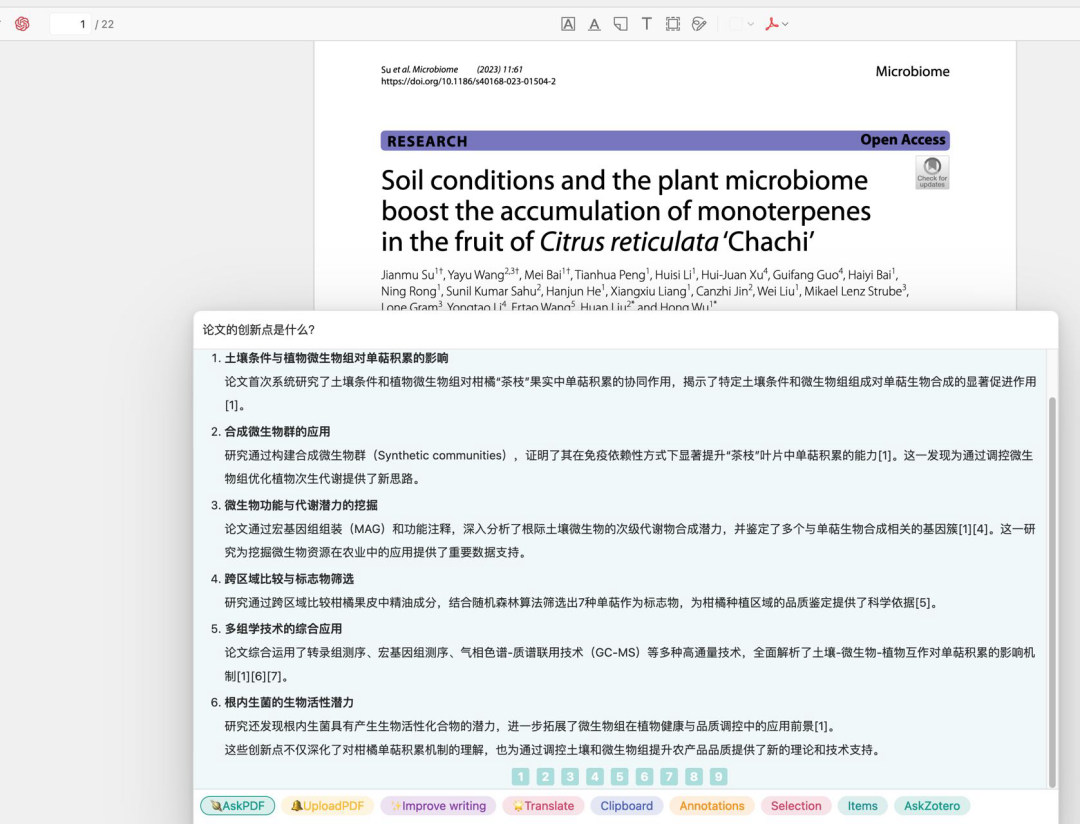The height and width of the screenshot is (824, 1080).
Task: Click the page number field showing 1
Action: (70, 24)
